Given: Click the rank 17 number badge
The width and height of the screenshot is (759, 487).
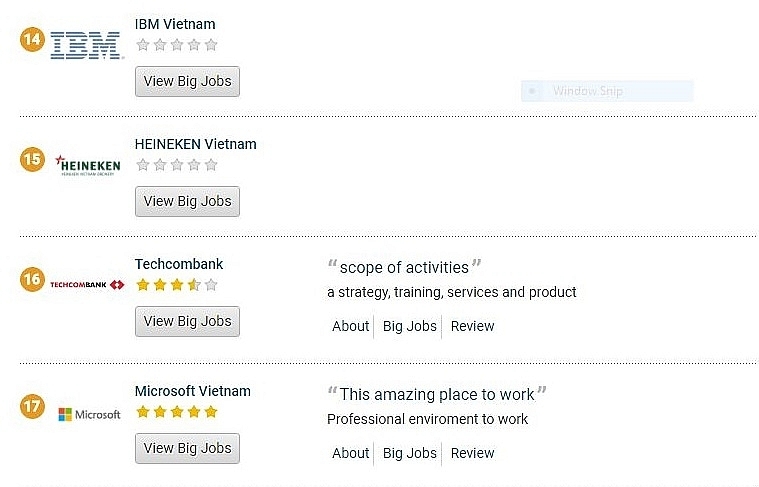Looking at the screenshot, I should 32,407.
